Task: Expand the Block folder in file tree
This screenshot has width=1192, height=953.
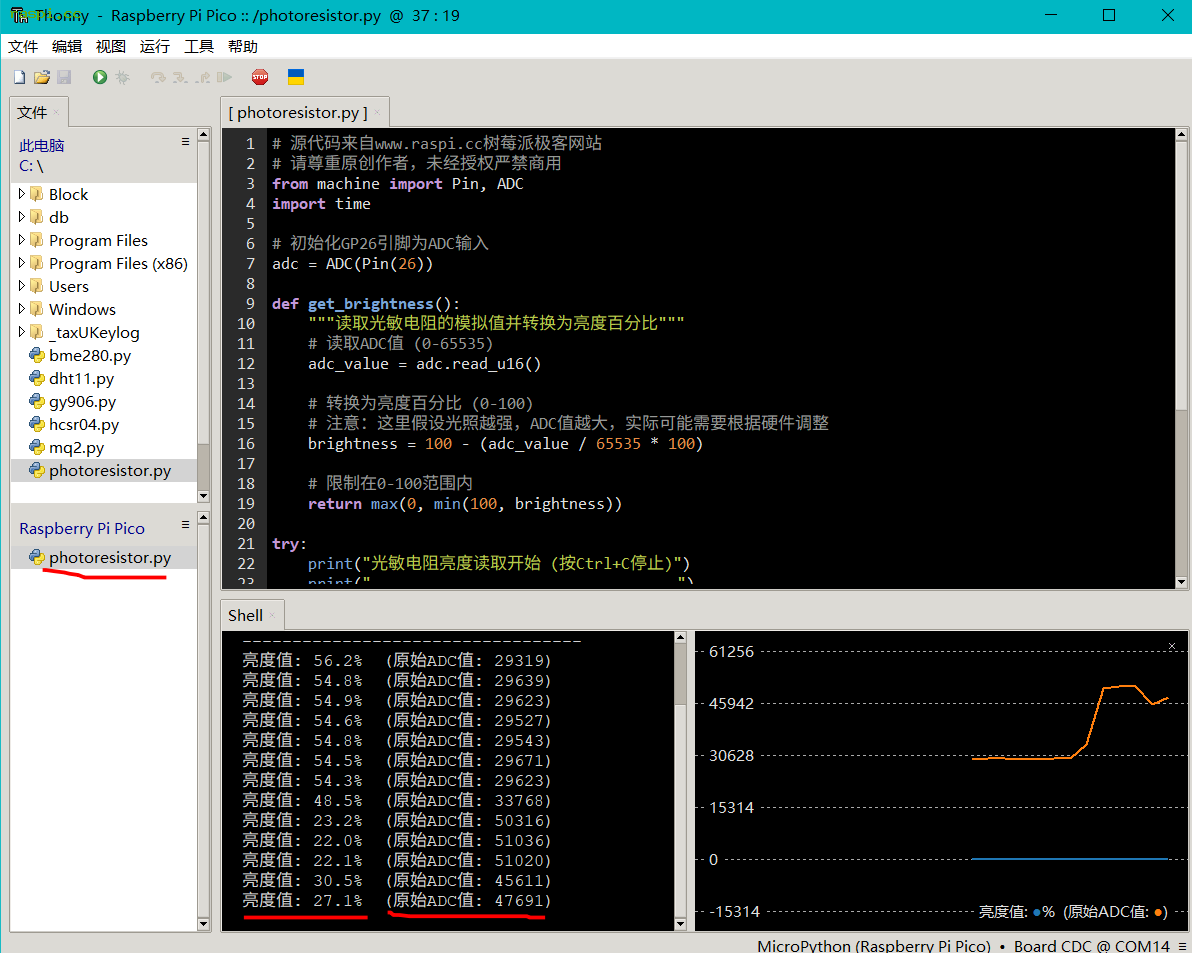Action: [x=21, y=194]
